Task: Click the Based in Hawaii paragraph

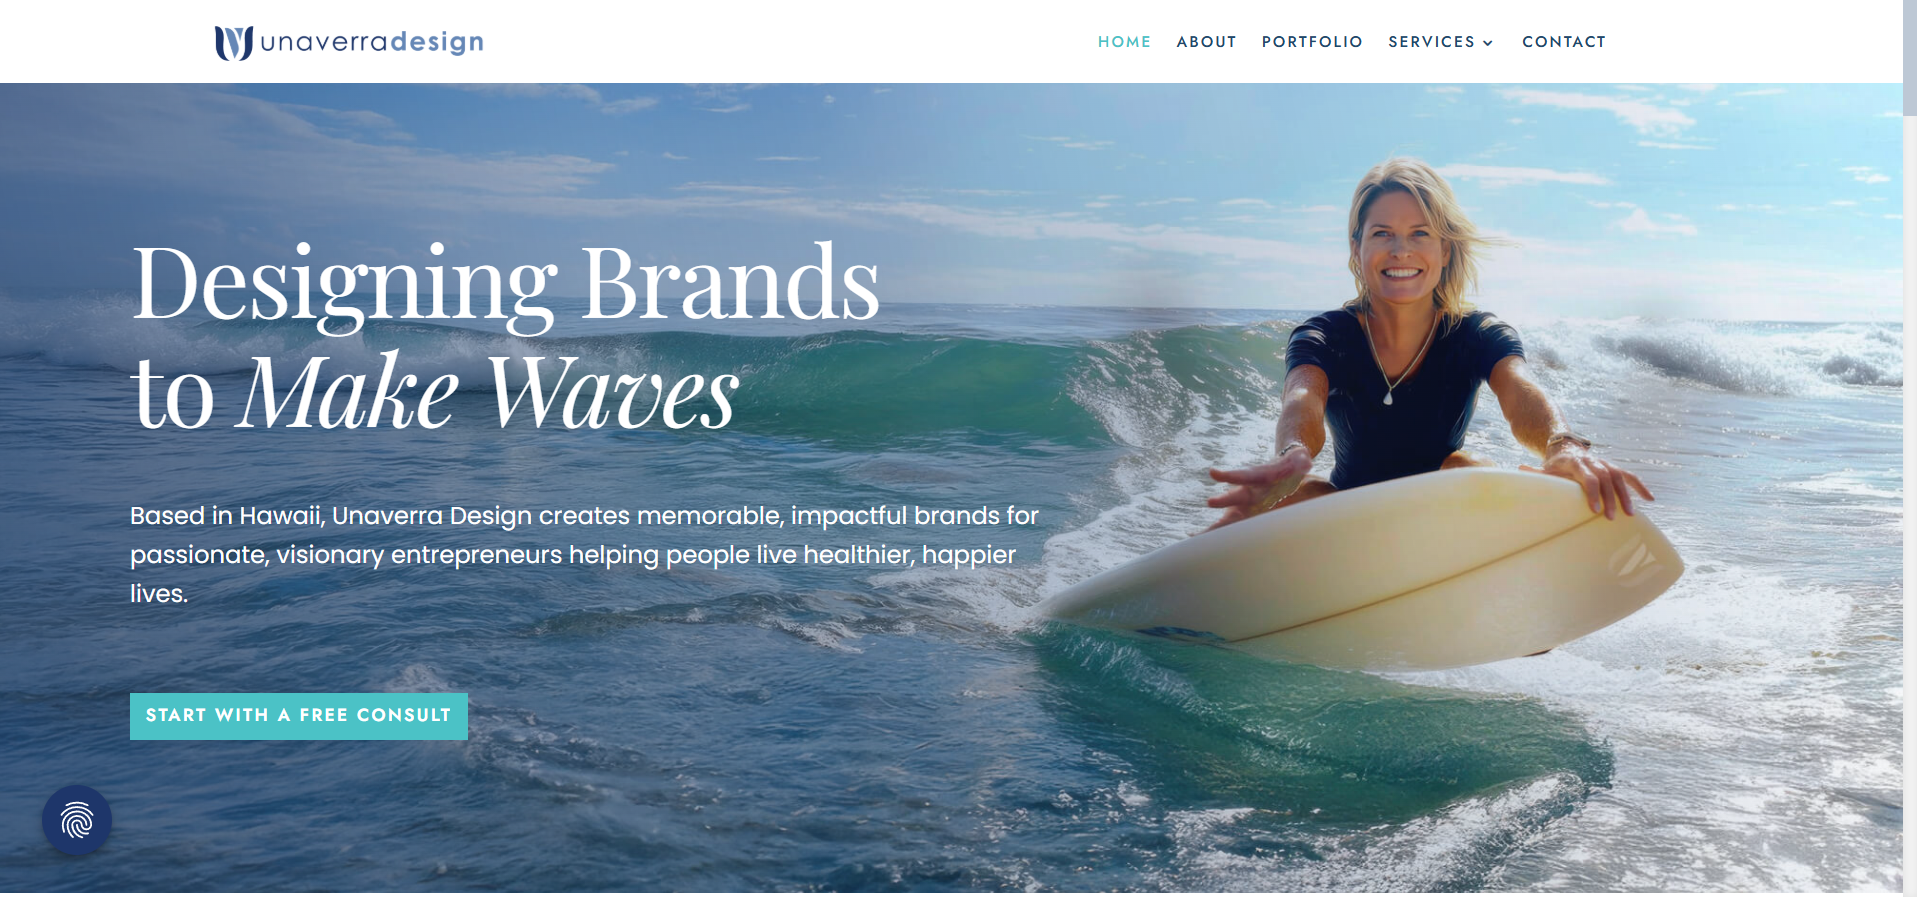Action: click(584, 554)
